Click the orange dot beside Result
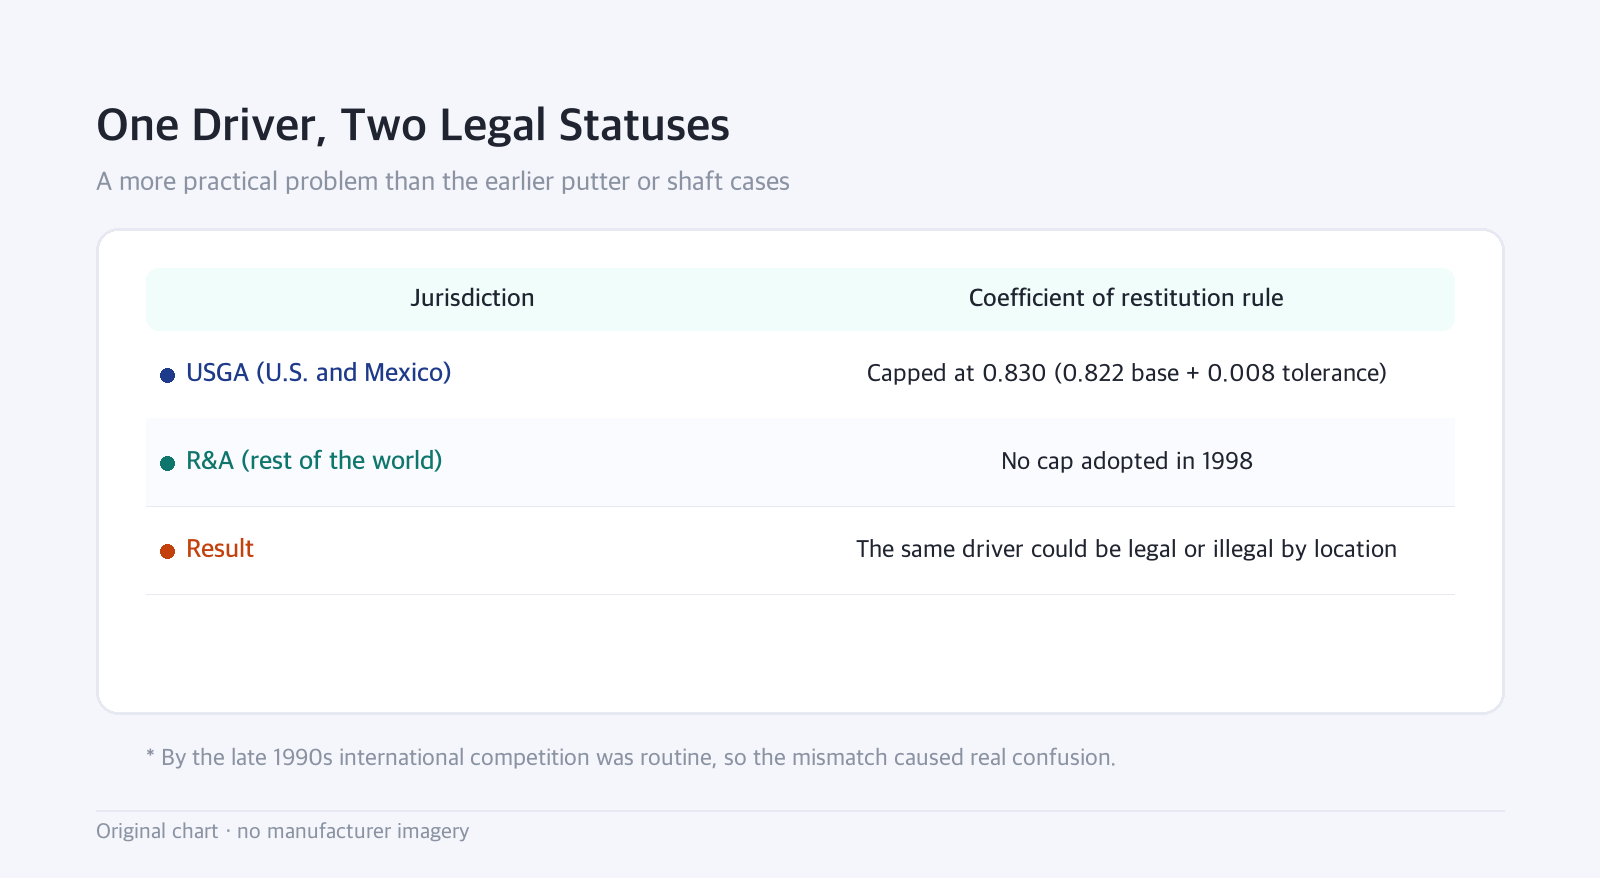This screenshot has height=878, width=1600. tap(168, 551)
